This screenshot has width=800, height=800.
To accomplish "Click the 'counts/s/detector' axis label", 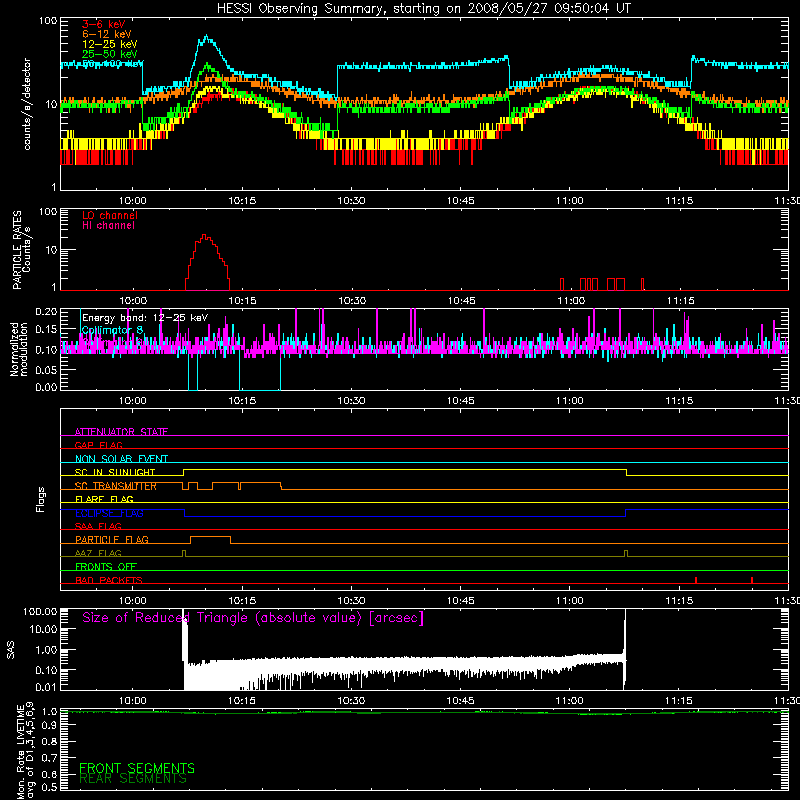I will pyautogui.click(x=27, y=104).
